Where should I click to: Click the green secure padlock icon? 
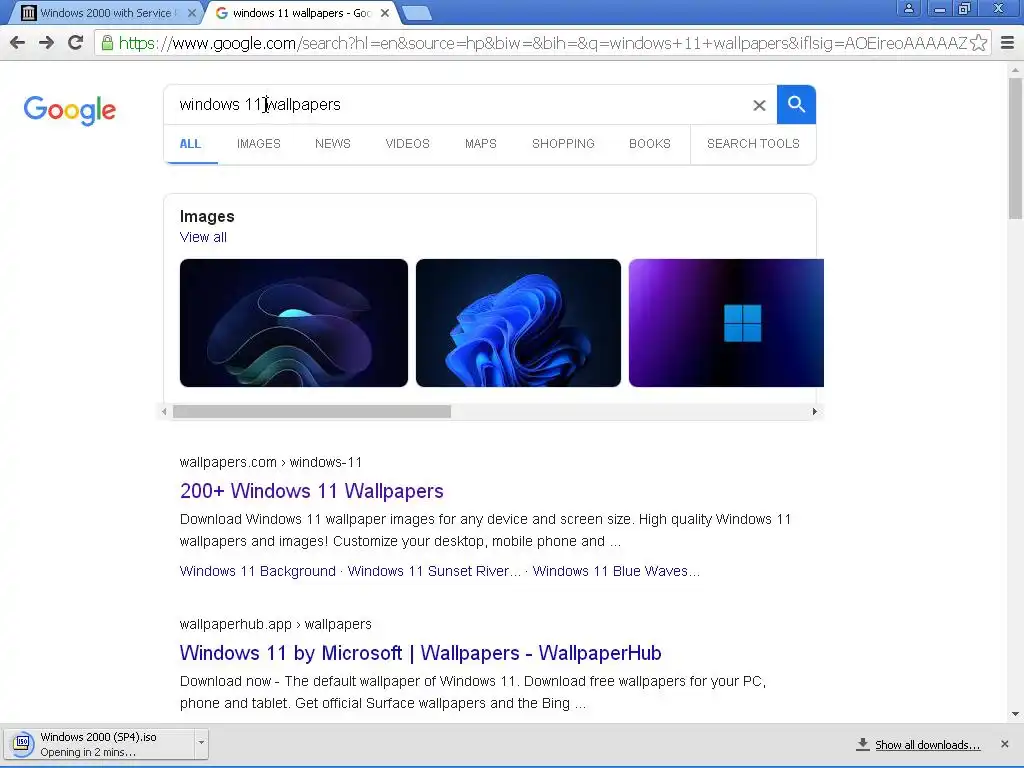pyautogui.click(x=107, y=43)
